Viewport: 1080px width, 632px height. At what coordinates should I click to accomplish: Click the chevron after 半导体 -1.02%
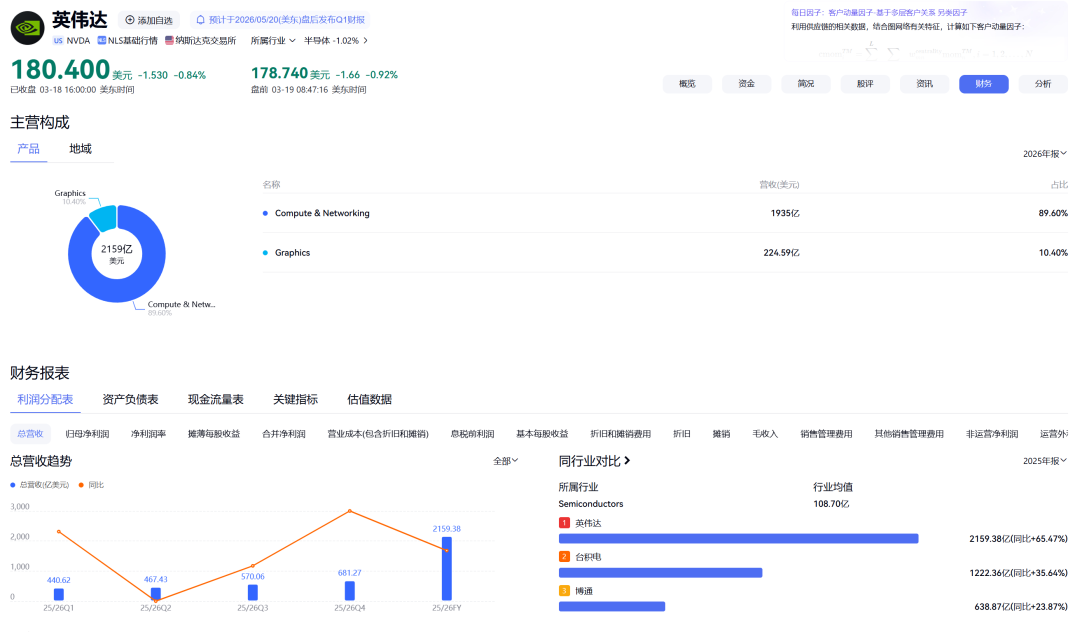tap(365, 41)
